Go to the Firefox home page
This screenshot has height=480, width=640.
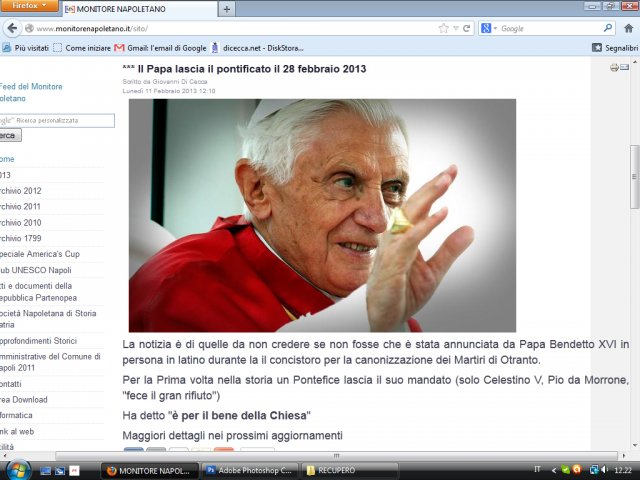629,28
